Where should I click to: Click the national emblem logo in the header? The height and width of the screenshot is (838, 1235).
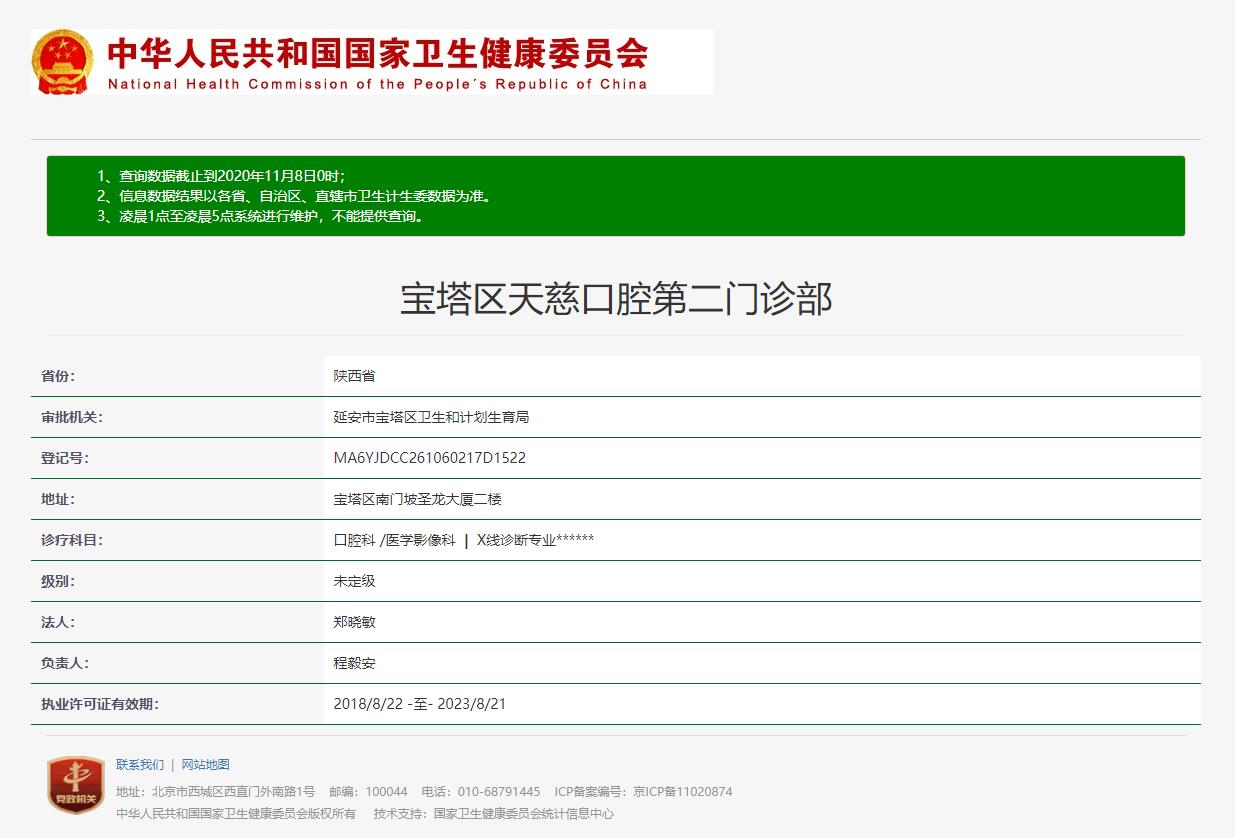click(x=62, y=60)
